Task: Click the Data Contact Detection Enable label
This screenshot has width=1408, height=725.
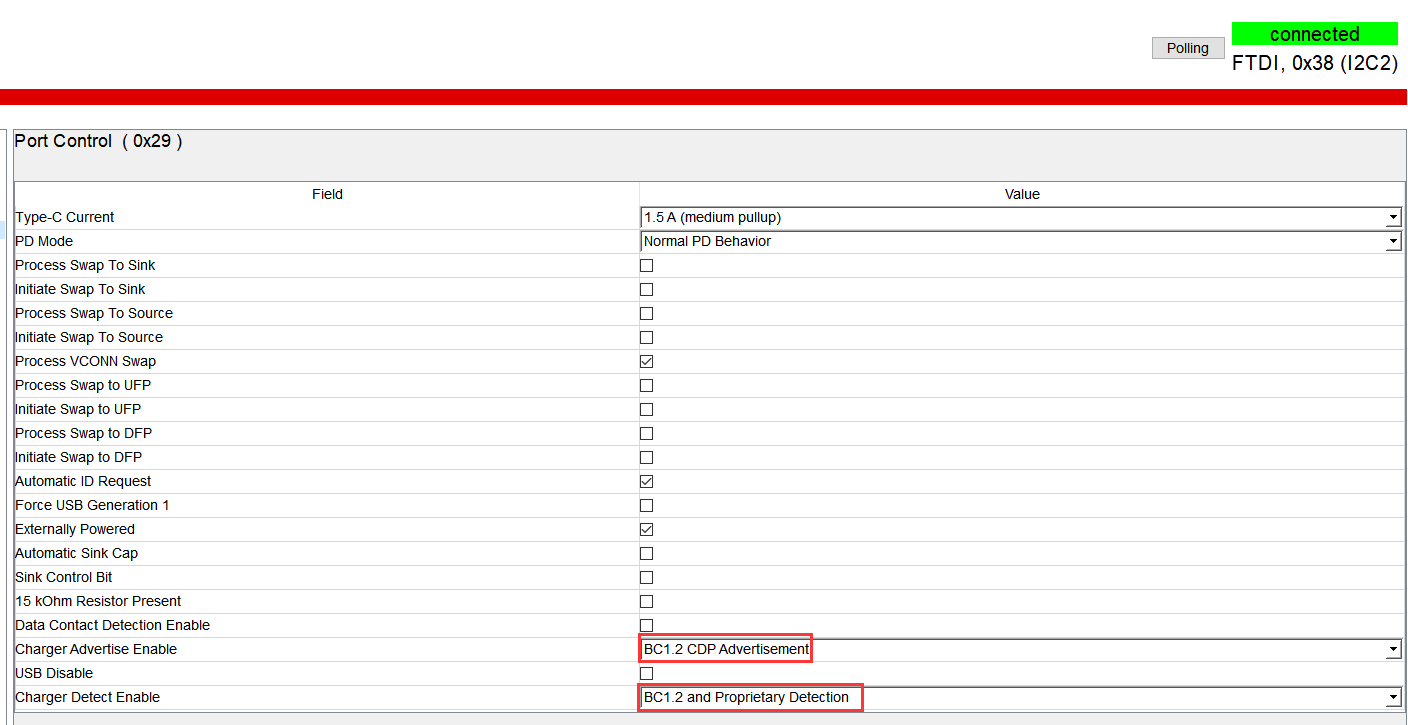Action: coord(113,625)
